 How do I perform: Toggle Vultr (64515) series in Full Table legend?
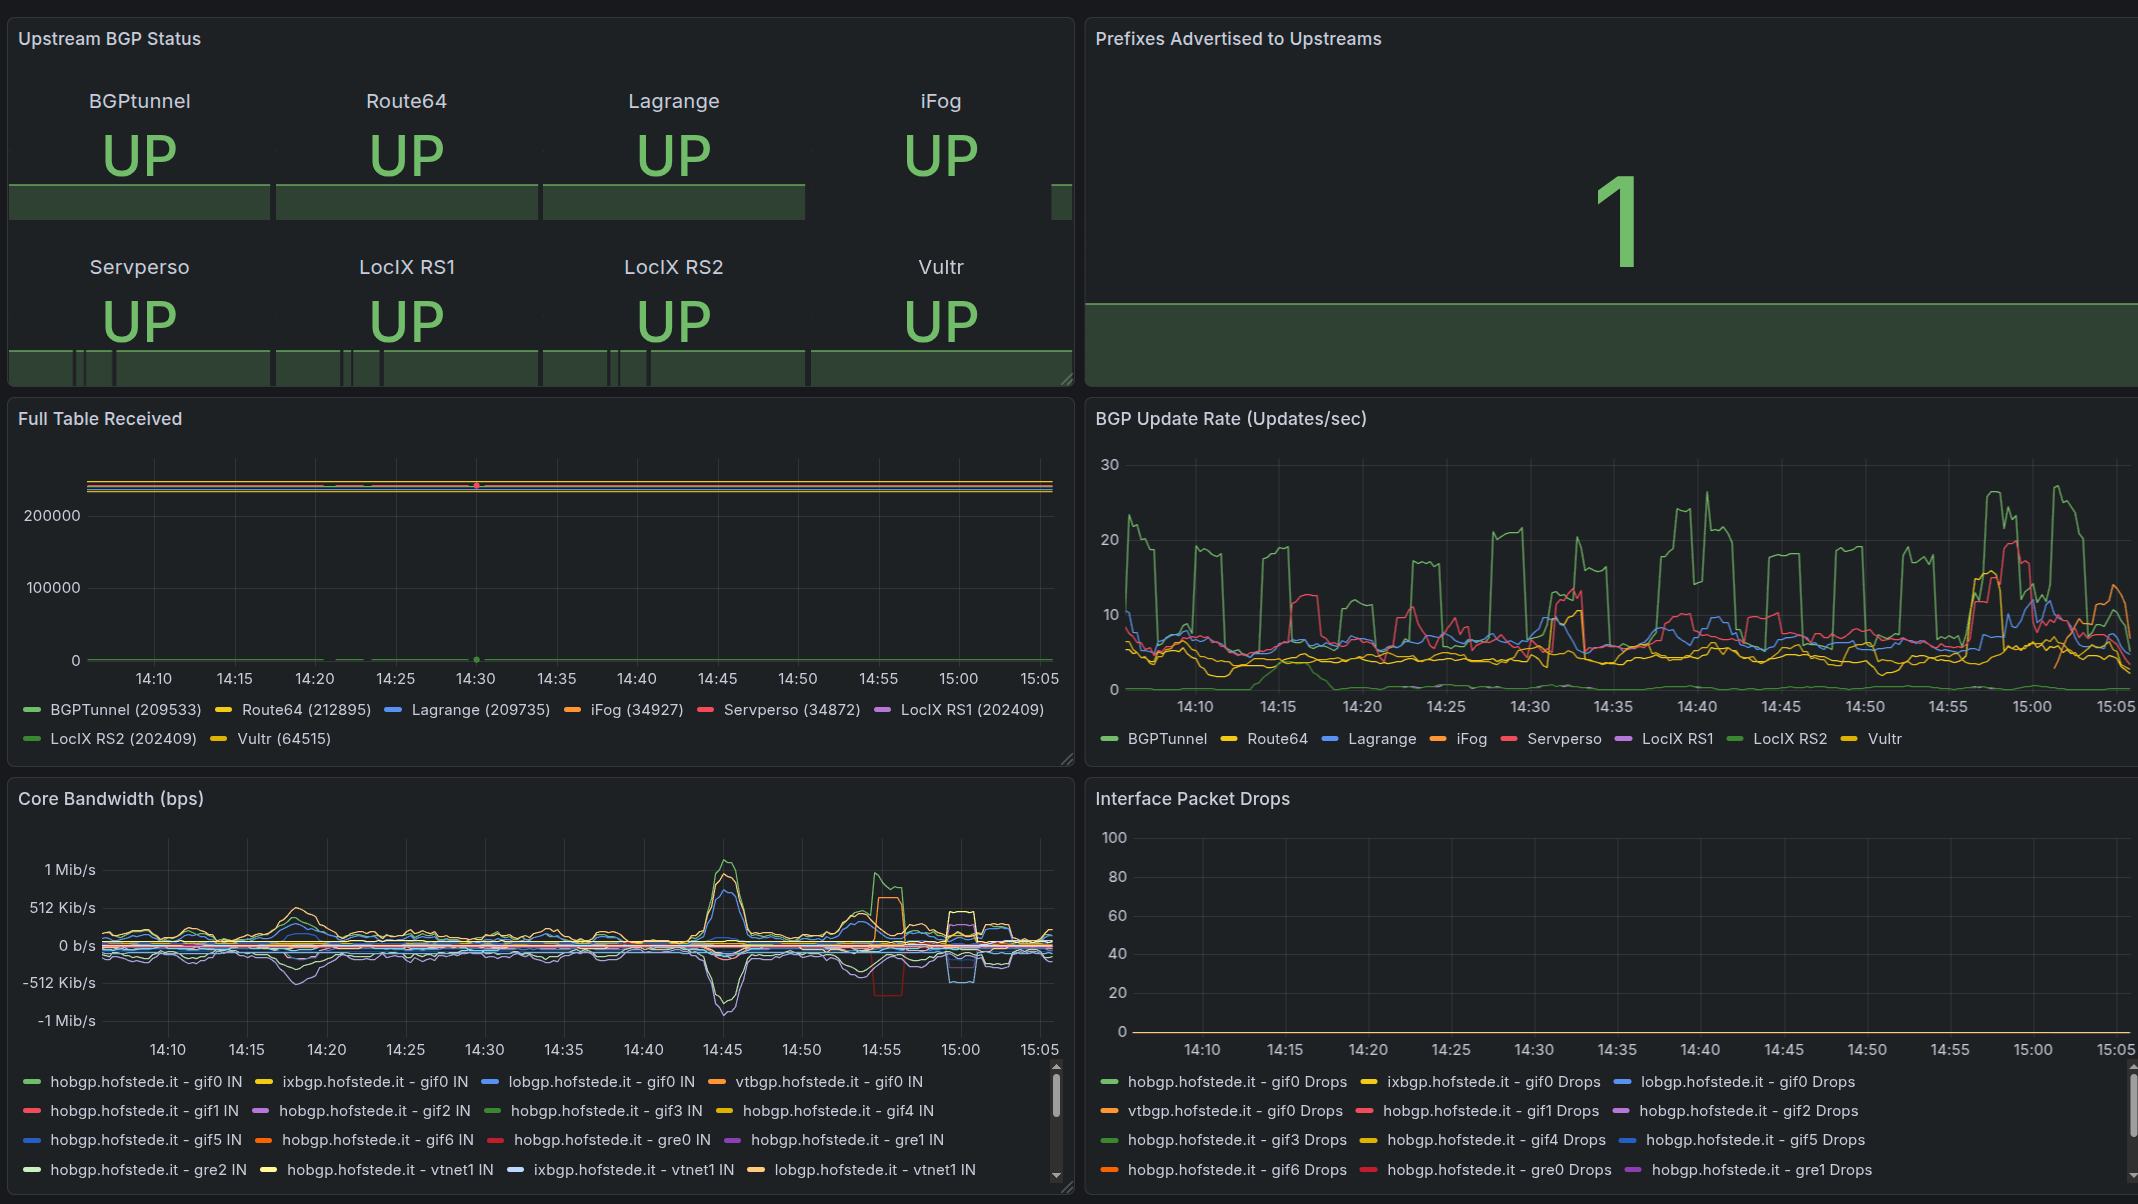pos(283,739)
